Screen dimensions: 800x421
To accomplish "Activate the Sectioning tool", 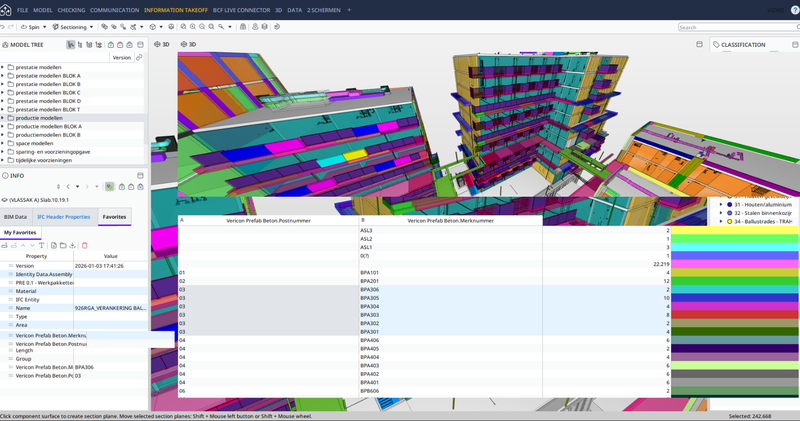I will tap(69, 27).
